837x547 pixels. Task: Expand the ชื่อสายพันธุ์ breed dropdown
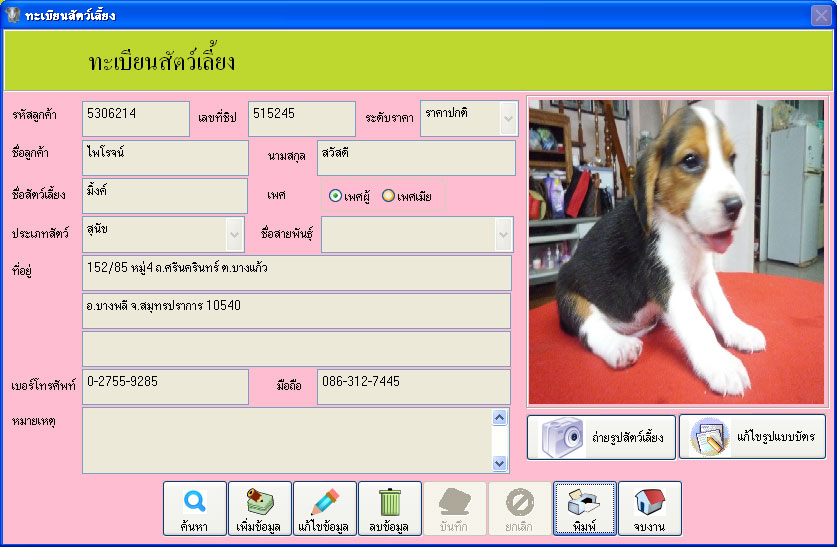click(x=503, y=234)
